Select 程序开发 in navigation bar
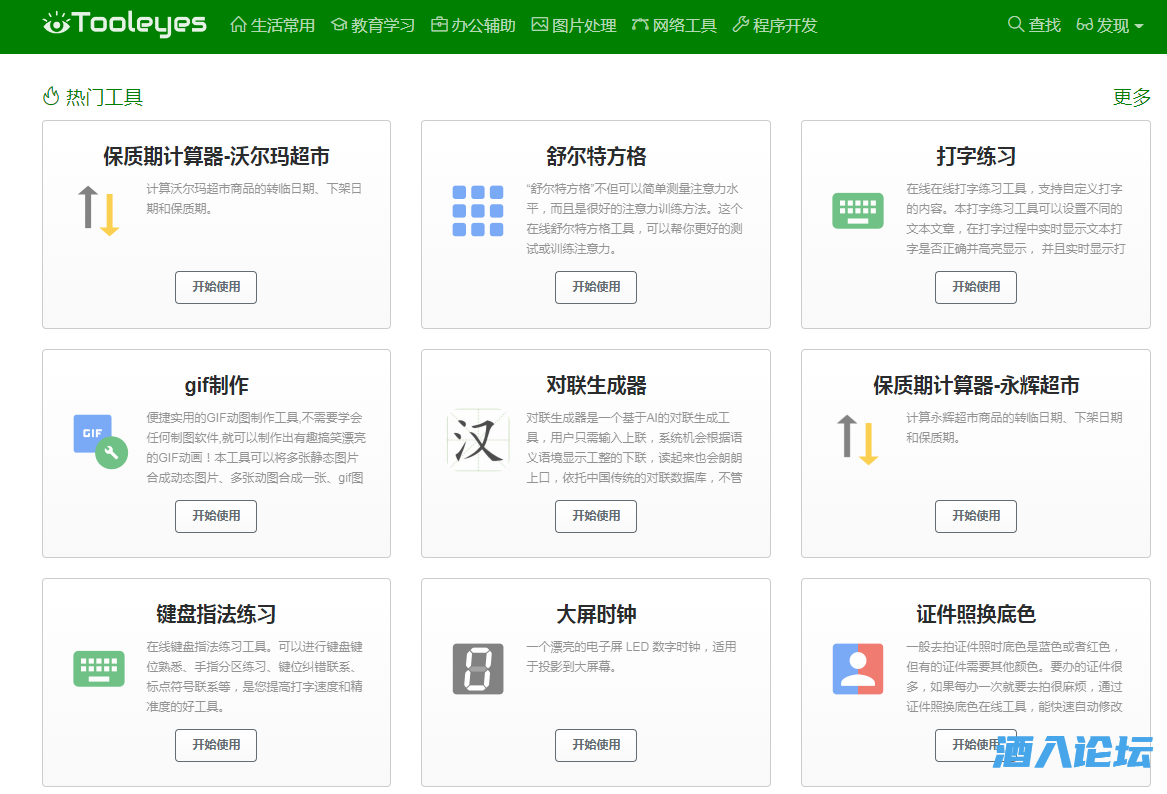This screenshot has width=1167, height=794. (775, 25)
